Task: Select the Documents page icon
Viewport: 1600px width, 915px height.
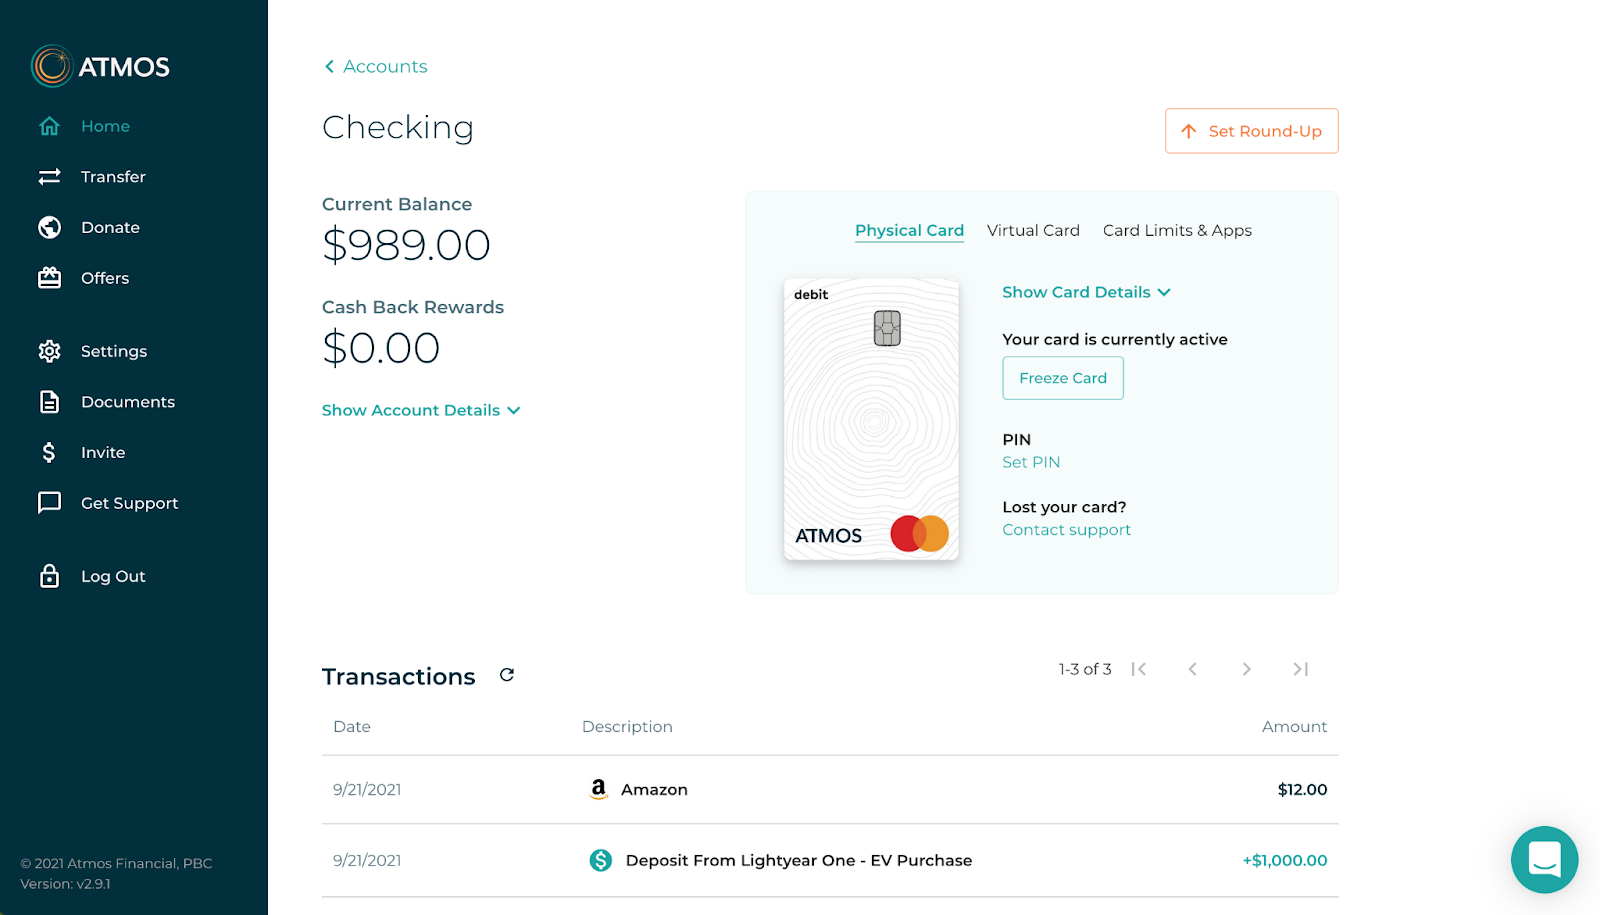Action: 49,401
